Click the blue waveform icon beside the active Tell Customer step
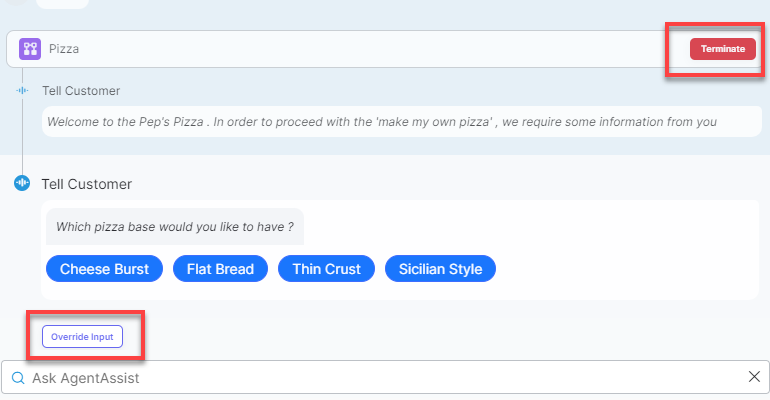 tap(22, 184)
